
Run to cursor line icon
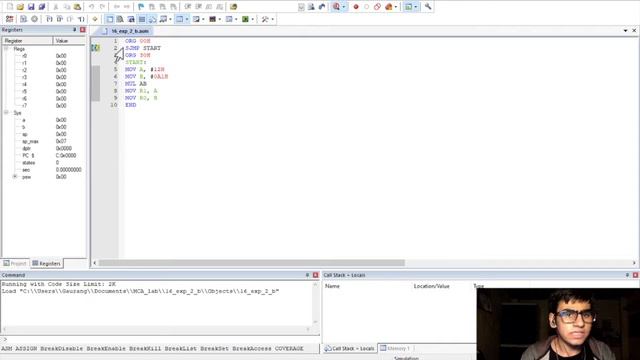[81, 19]
